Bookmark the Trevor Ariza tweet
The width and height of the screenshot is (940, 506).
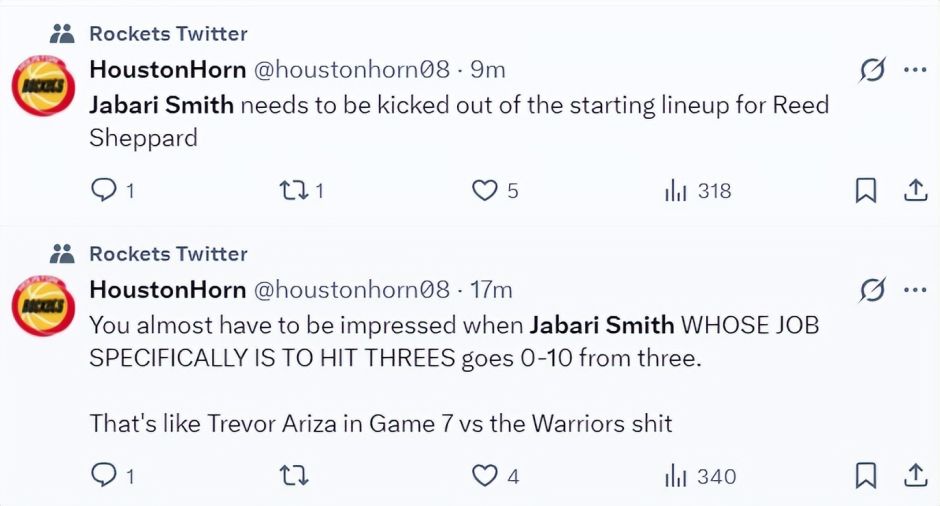[866, 476]
